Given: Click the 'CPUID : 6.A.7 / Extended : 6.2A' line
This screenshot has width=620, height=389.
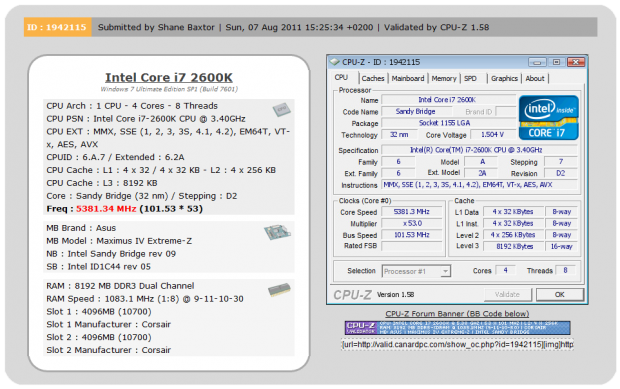Looking at the screenshot, I should click(115, 157).
